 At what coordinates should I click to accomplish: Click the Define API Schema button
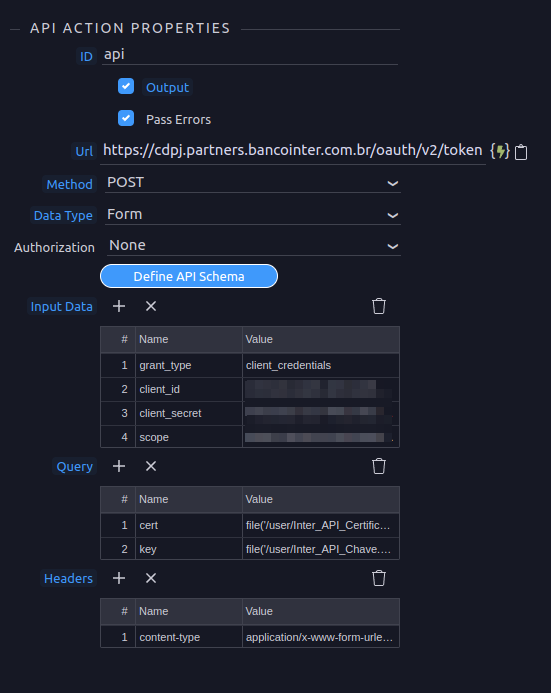[189, 276]
